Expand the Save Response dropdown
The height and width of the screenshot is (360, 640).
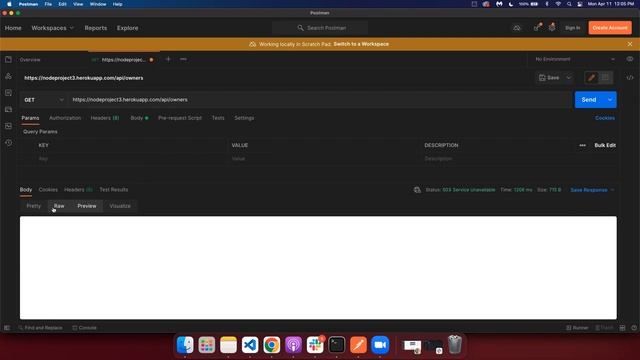coord(592,190)
